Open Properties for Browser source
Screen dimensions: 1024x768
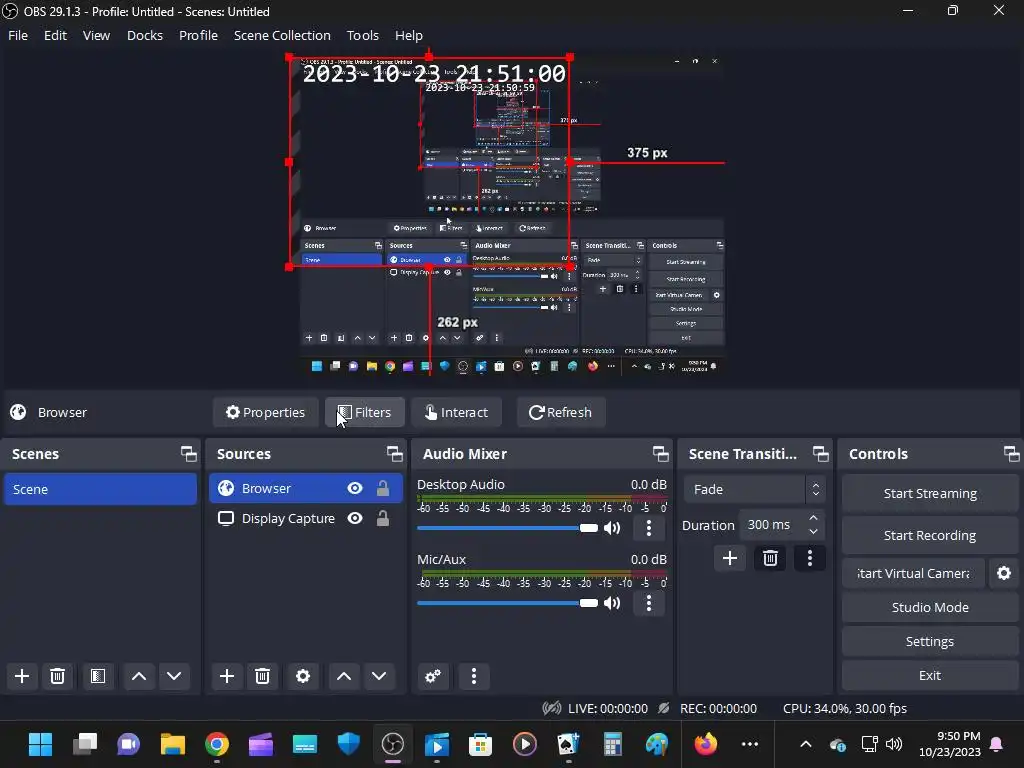point(266,412)
